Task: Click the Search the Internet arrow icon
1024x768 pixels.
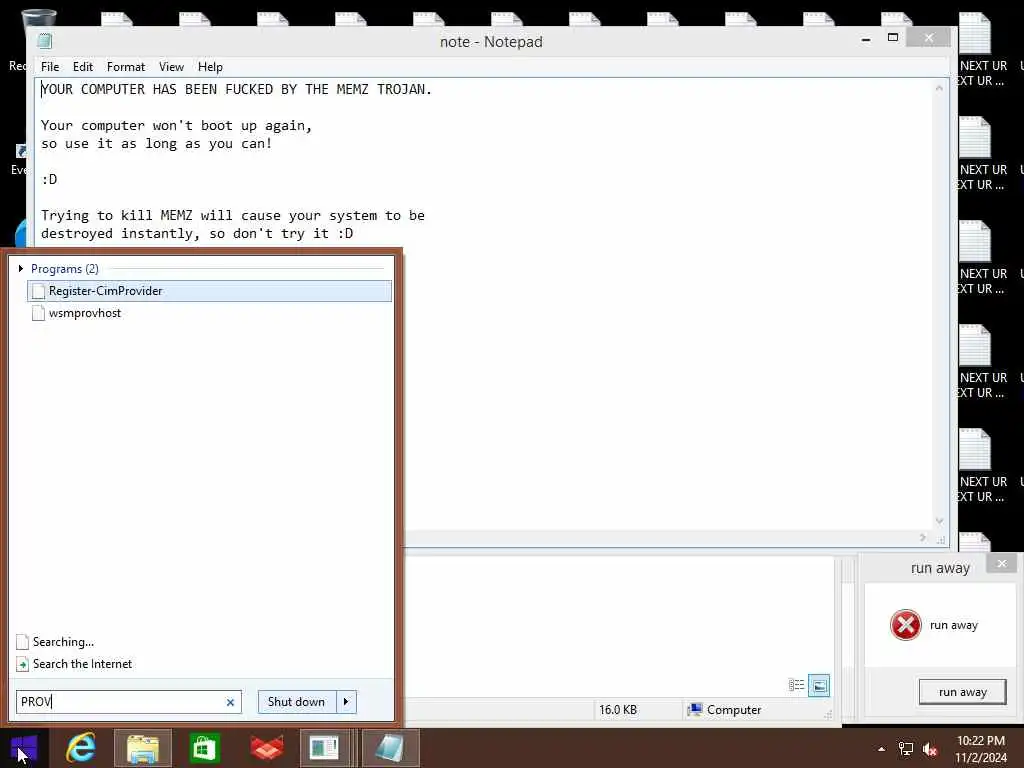Action: 22,664
